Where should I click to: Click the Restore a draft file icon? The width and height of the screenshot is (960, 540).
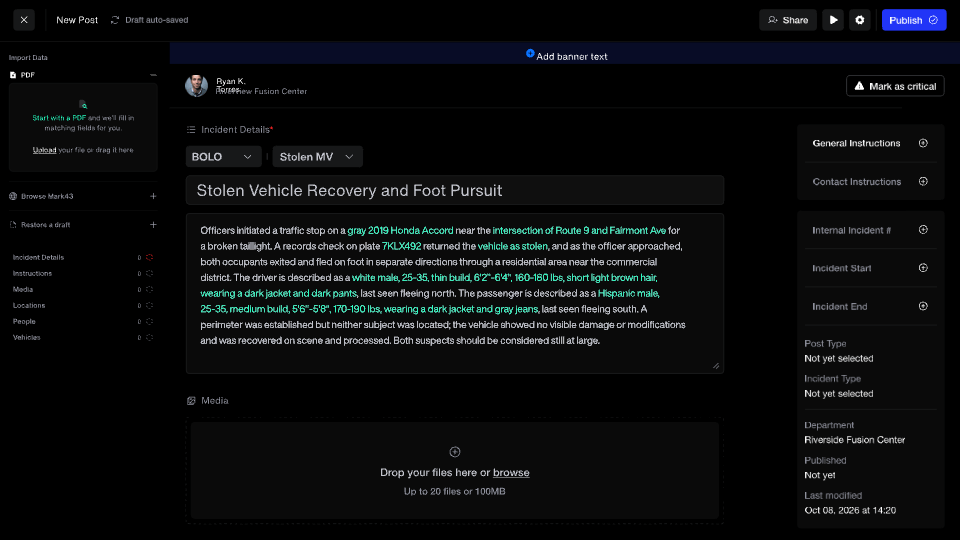(x=13, y=225)
